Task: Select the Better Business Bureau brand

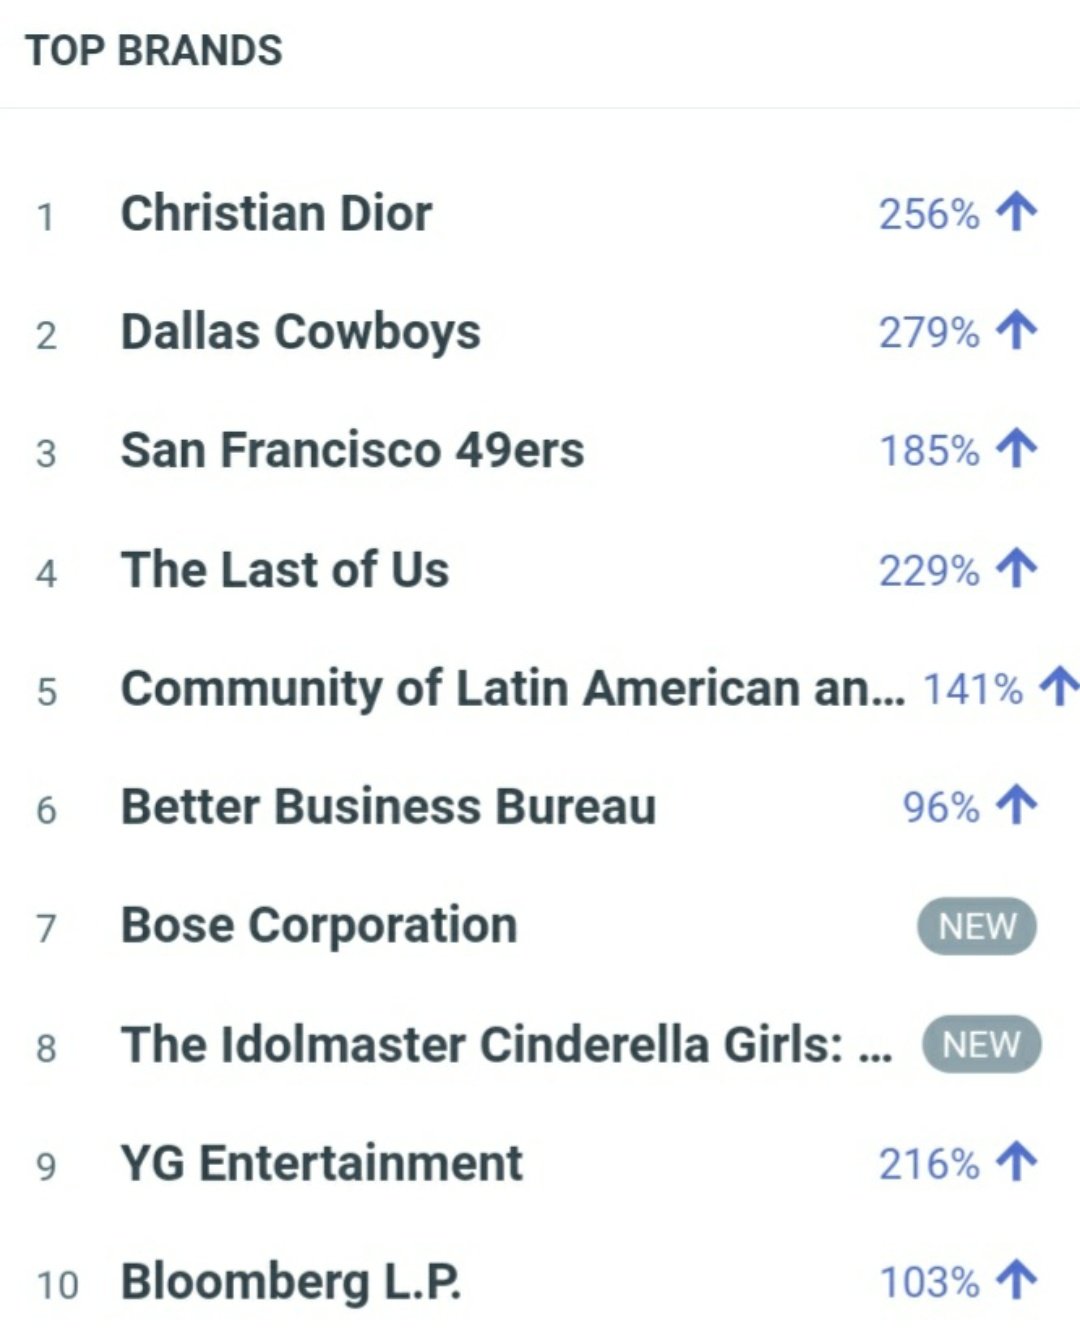Action: pyautogui.click(x=389, y=806)
